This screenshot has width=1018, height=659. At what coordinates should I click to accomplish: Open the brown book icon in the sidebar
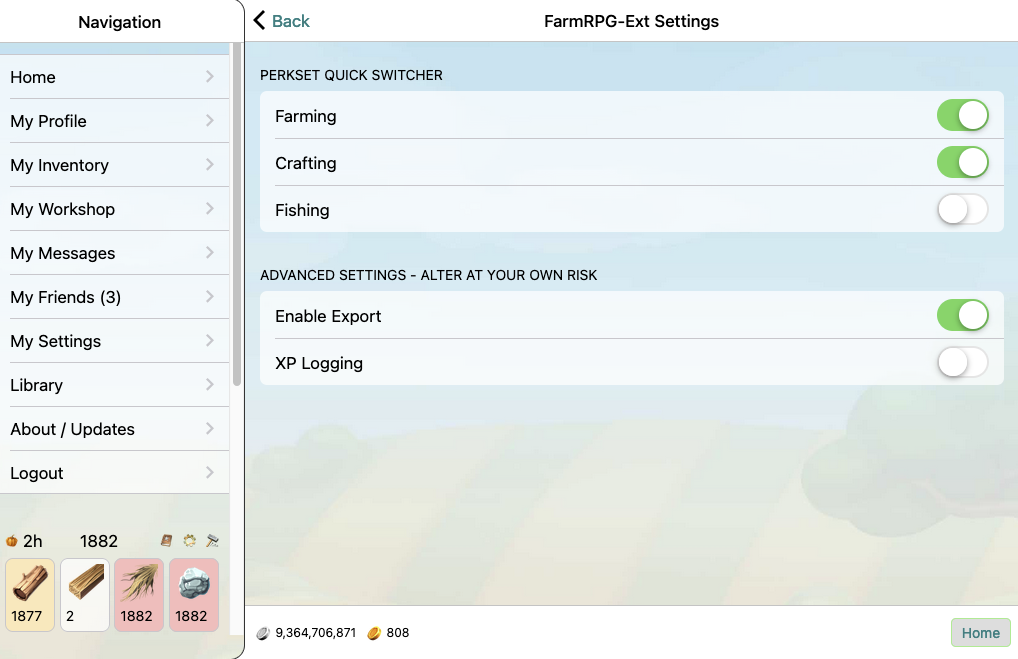(166, 540)
